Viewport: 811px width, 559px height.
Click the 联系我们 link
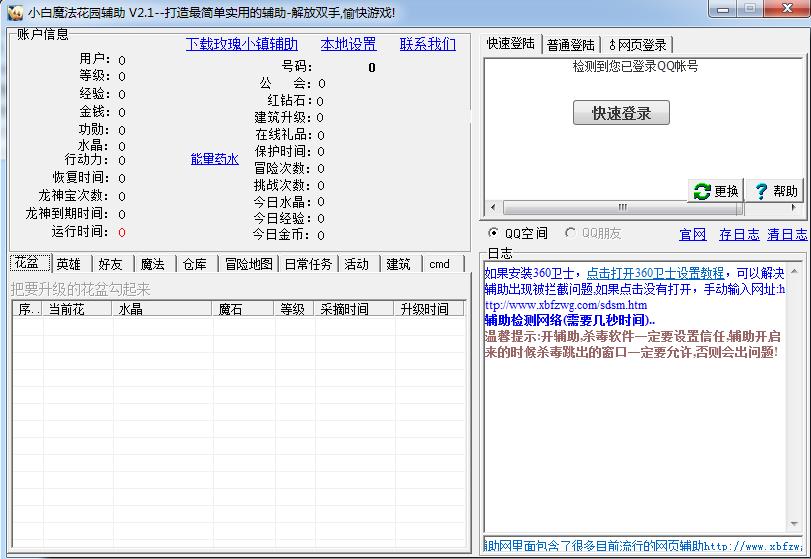tap(427, 44)
